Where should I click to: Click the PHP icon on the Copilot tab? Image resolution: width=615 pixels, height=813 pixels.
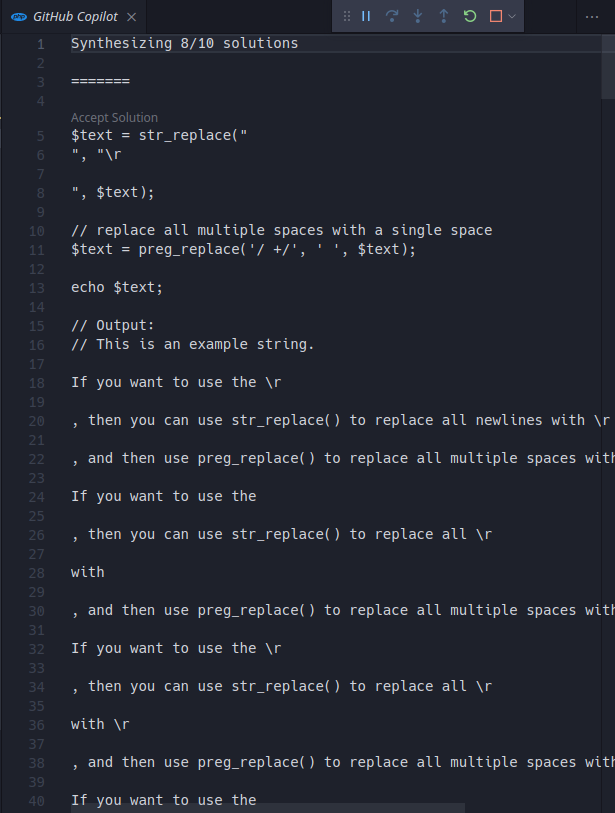click(19, 16)
